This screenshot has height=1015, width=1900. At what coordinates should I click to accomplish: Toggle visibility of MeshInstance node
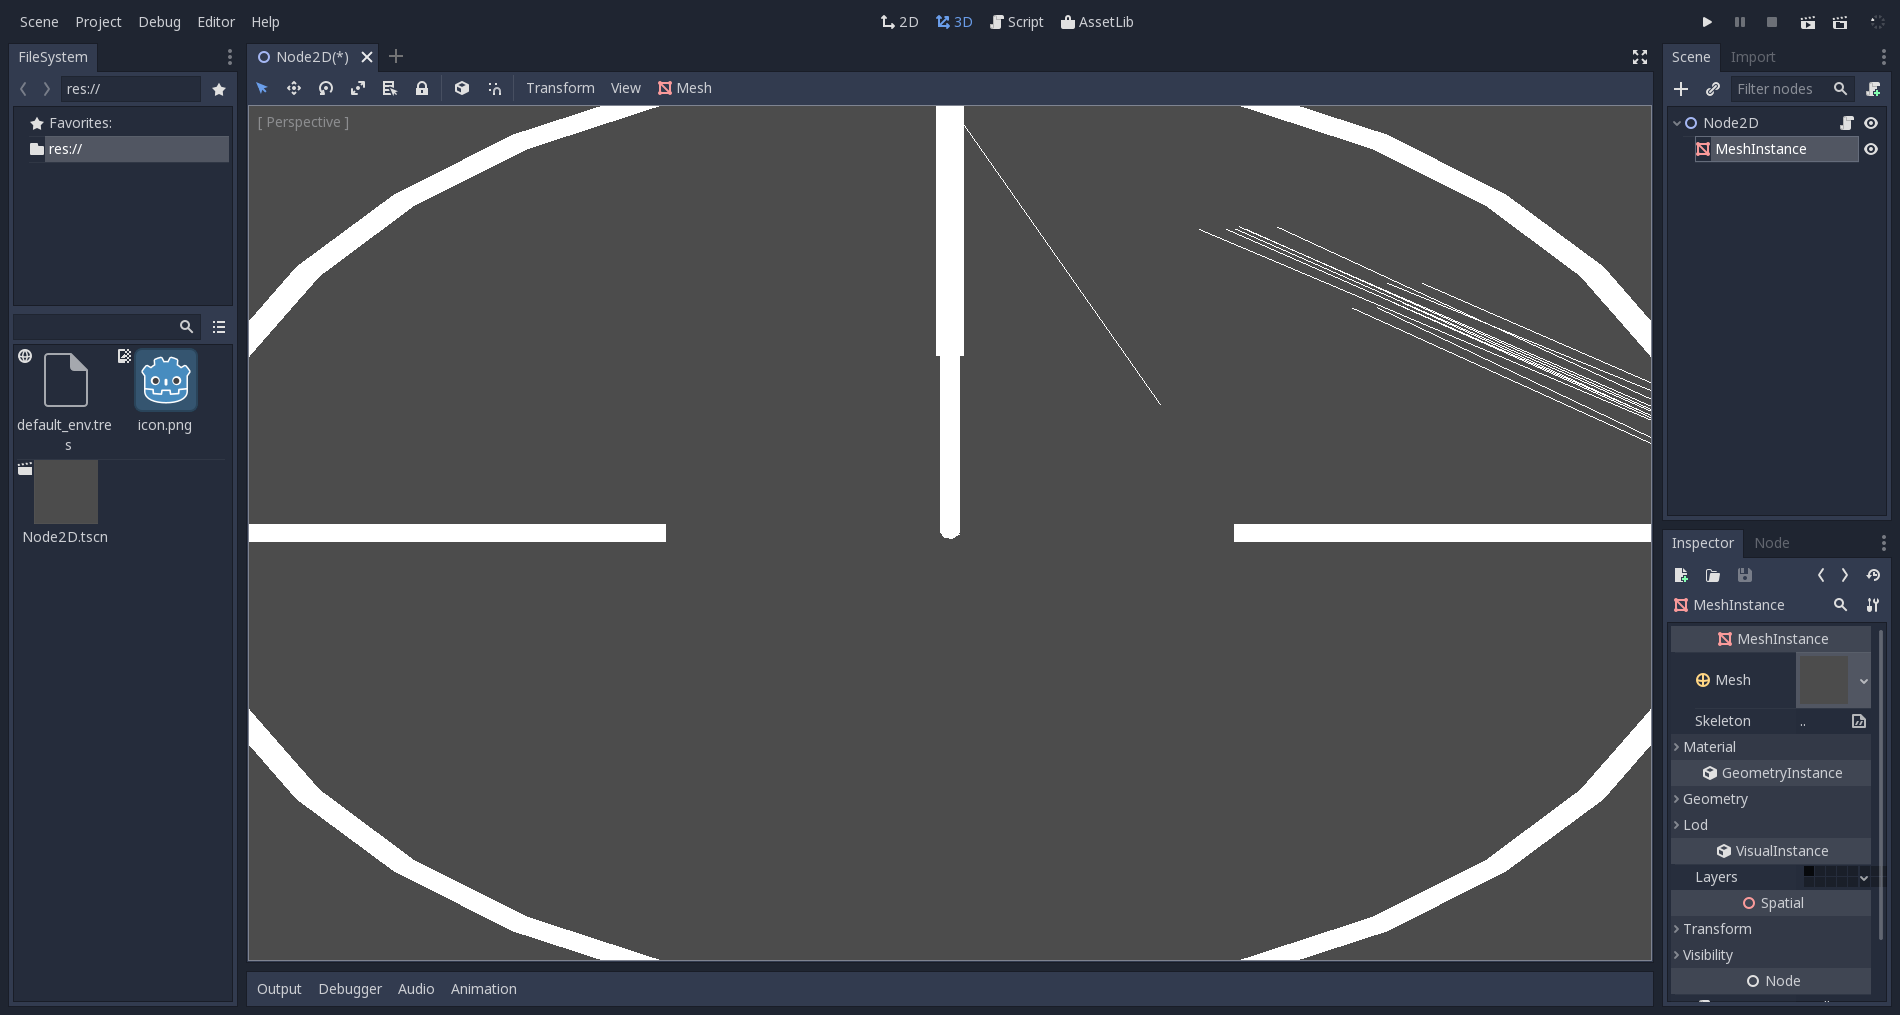pyautogui.click(x=1871, y=149)
